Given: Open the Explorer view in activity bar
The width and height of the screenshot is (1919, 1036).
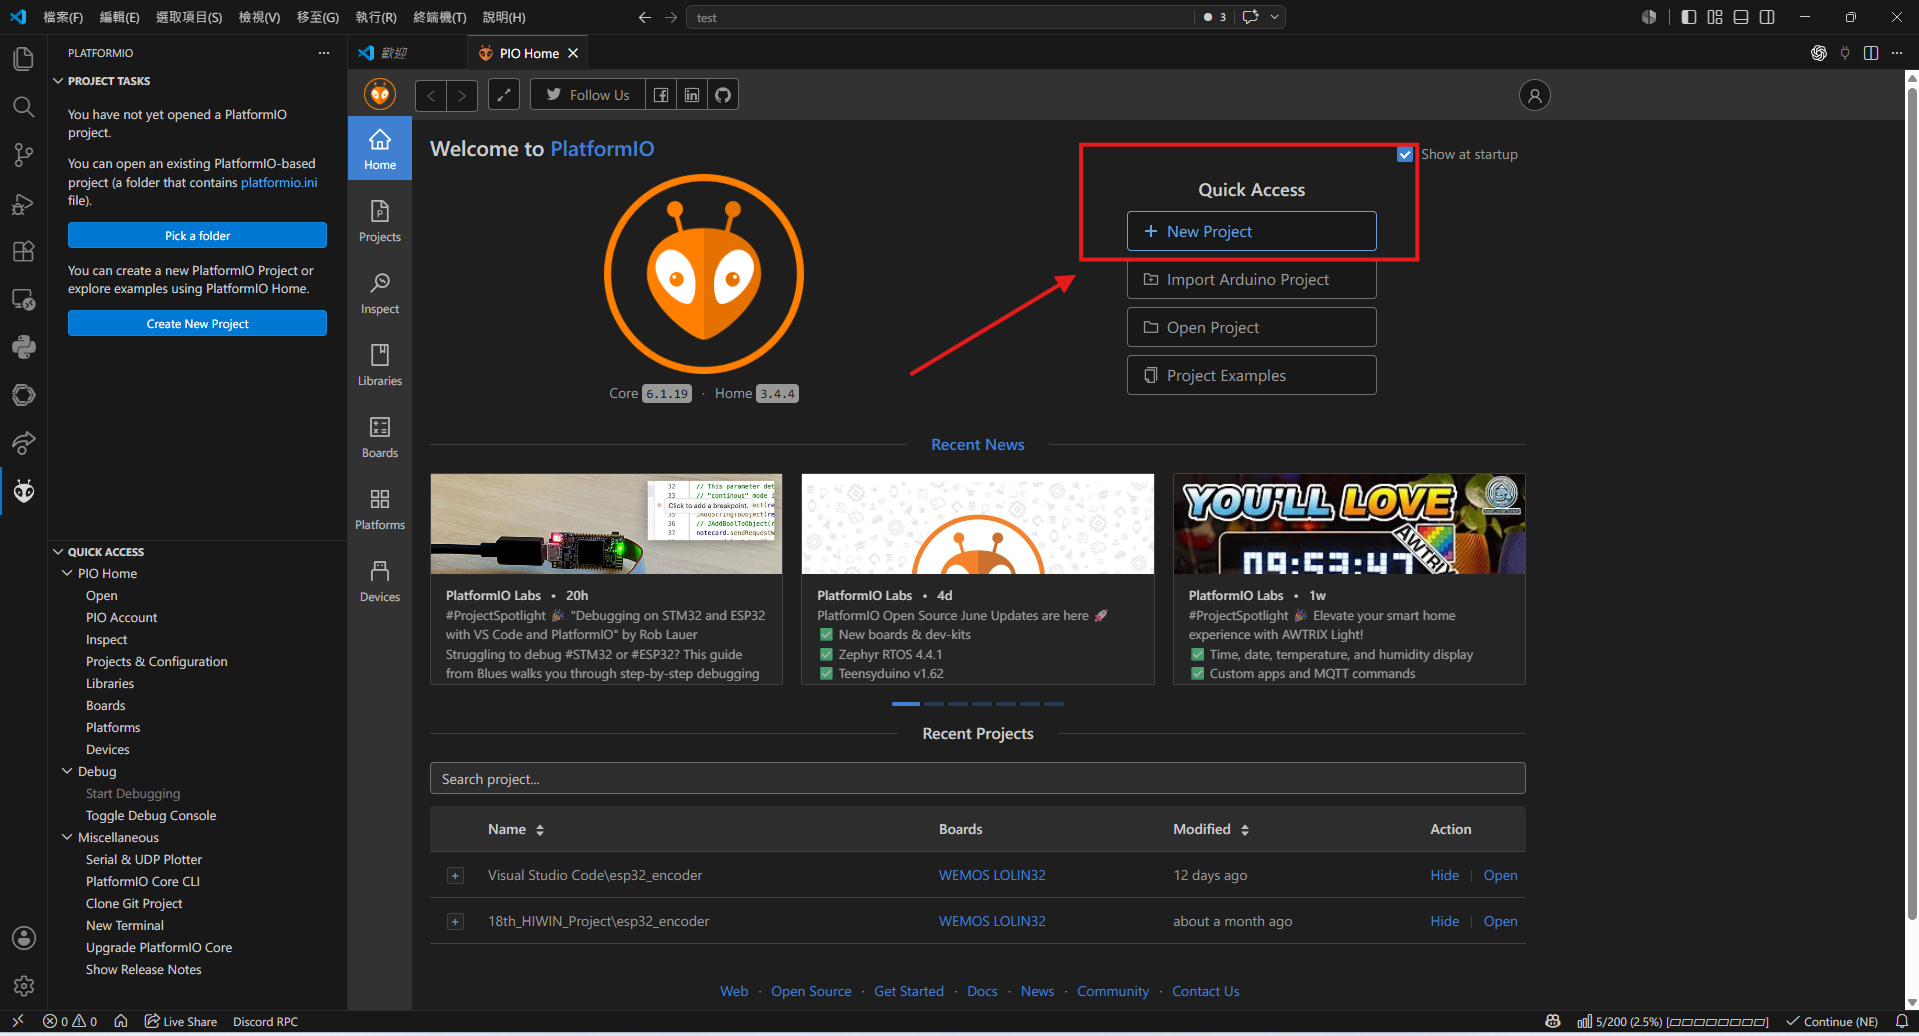Looking at the screenshot, I should 24,59.
